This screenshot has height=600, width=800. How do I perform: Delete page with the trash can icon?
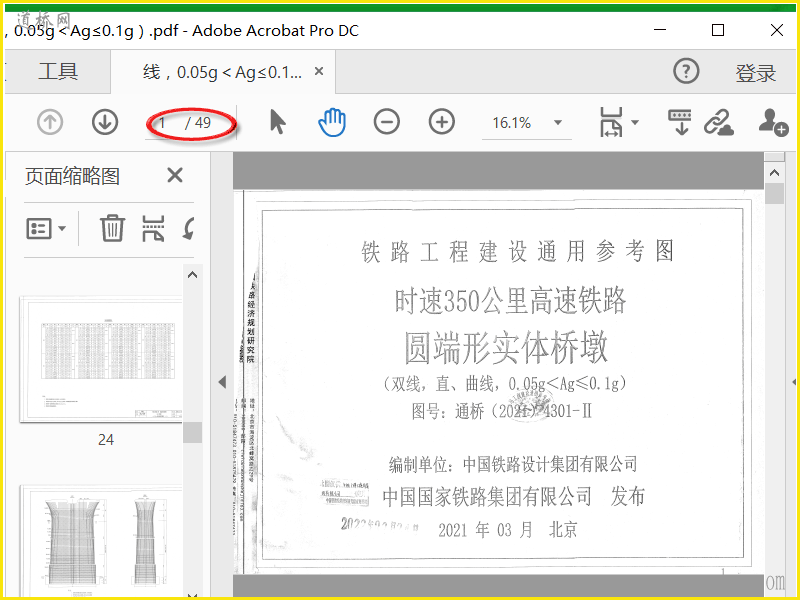(112, 228)
